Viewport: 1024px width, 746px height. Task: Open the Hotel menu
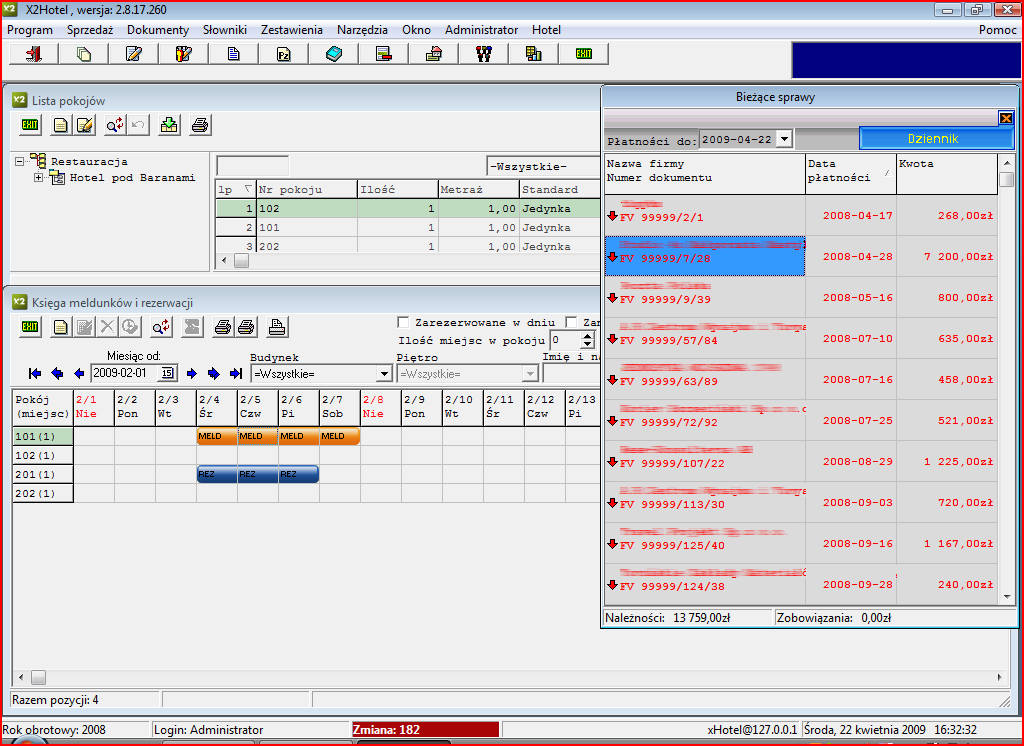click(x=546, y=29)
